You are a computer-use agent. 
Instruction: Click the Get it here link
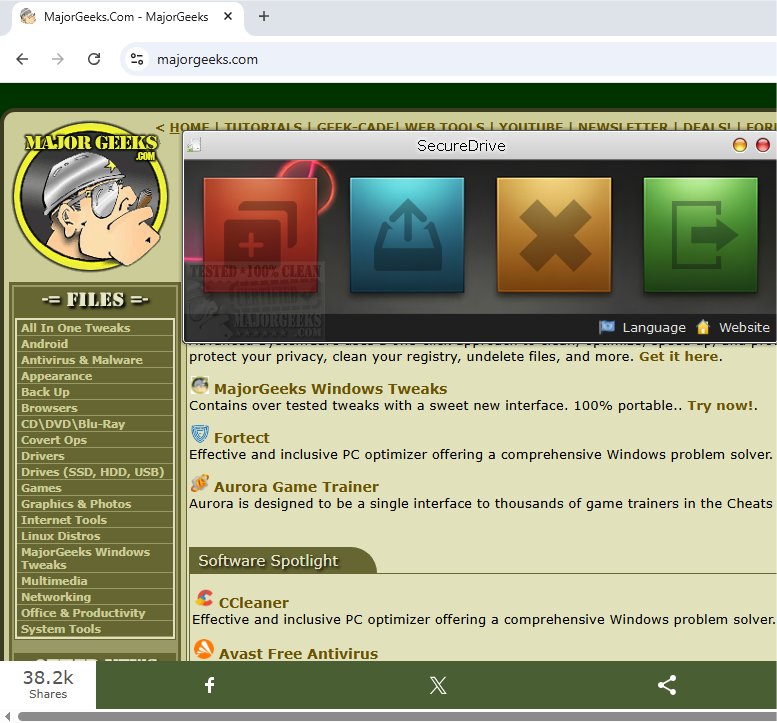[x=679, y=357]
